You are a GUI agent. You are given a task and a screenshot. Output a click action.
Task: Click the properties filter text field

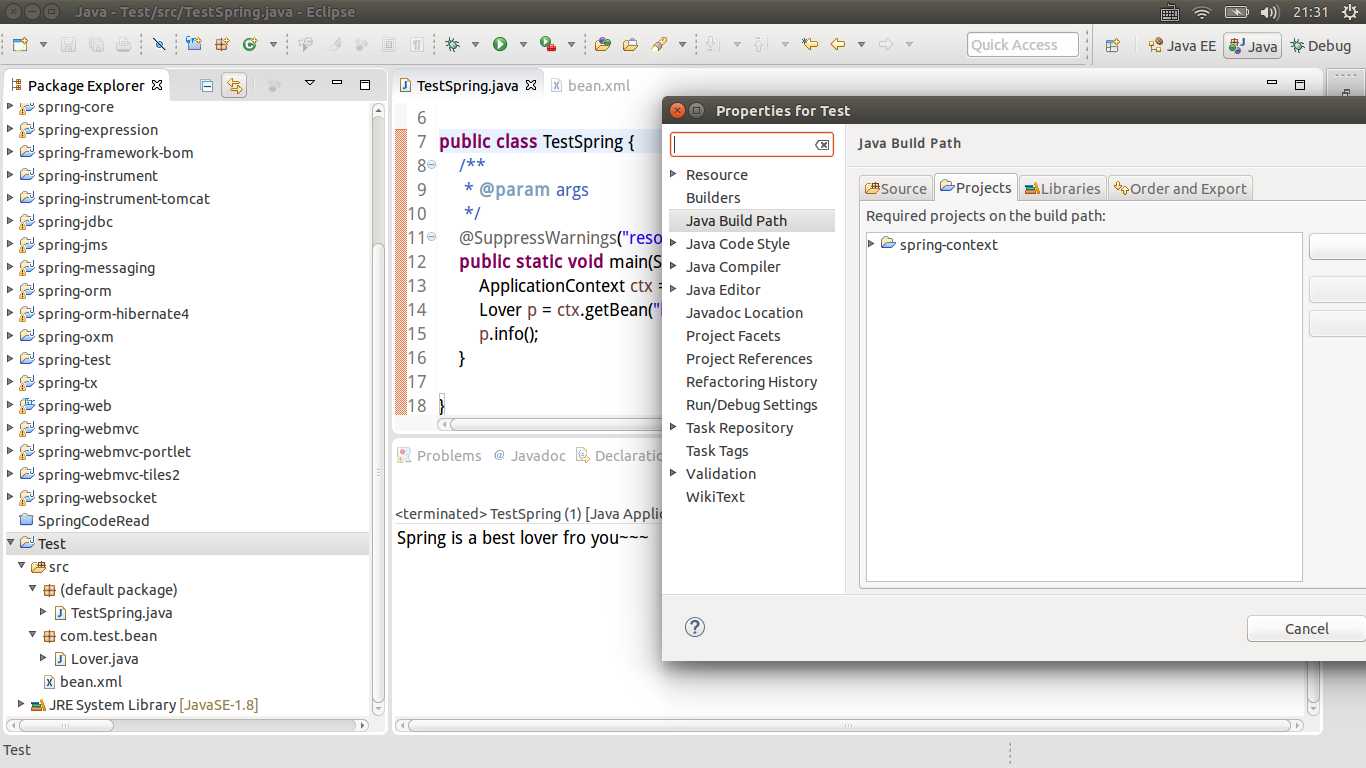(742, 145)
